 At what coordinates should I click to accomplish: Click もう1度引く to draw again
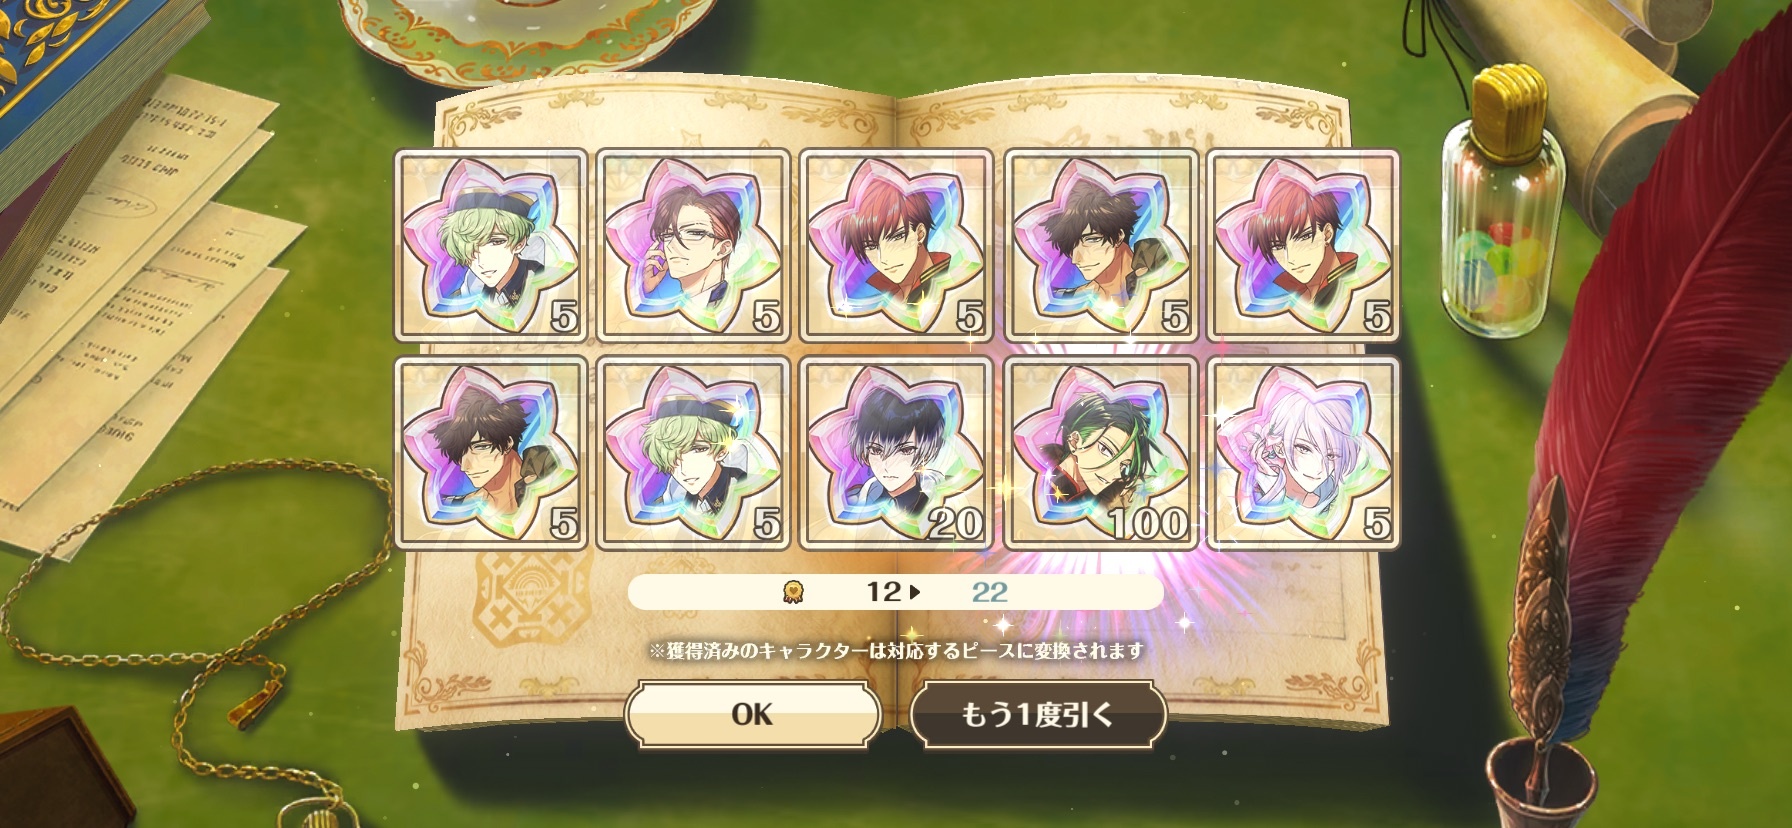(x=1038, y=714)
